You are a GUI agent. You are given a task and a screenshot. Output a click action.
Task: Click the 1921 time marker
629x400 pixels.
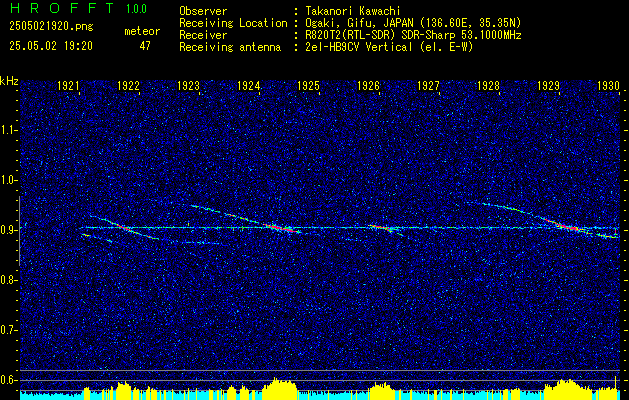point(68,86)
